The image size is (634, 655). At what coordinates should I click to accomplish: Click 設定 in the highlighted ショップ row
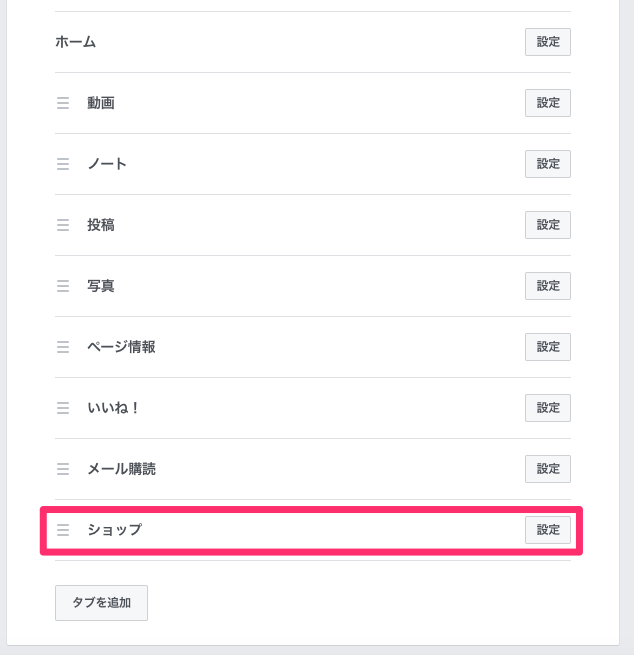click(x=547, y=530)
